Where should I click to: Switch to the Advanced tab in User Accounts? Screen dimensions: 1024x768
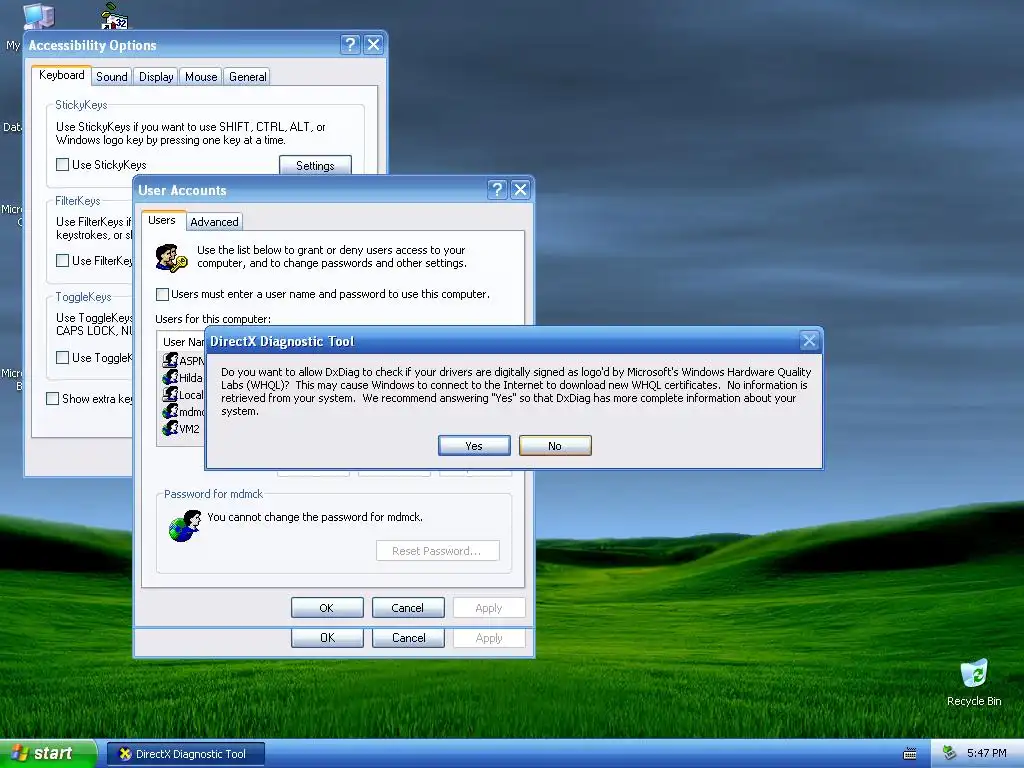click(x=214, y=221)
